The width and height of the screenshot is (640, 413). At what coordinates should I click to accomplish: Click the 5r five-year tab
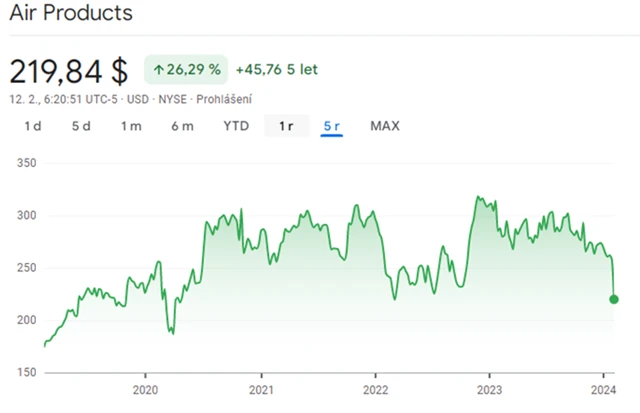pyautogui.click(x=332, y=126)
